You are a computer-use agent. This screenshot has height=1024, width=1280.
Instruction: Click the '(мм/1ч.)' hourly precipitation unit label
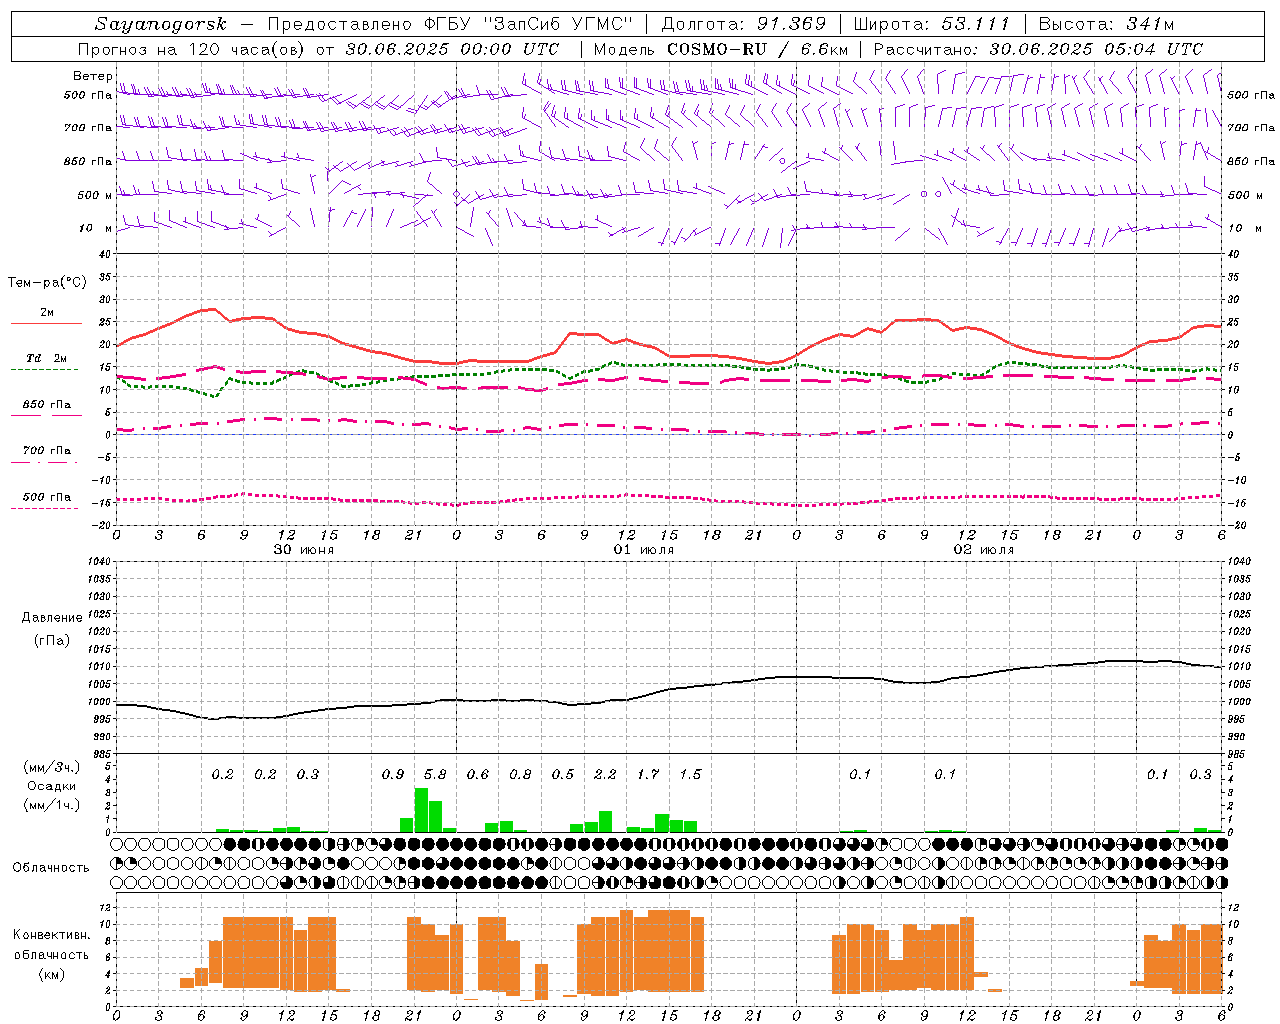52,805
